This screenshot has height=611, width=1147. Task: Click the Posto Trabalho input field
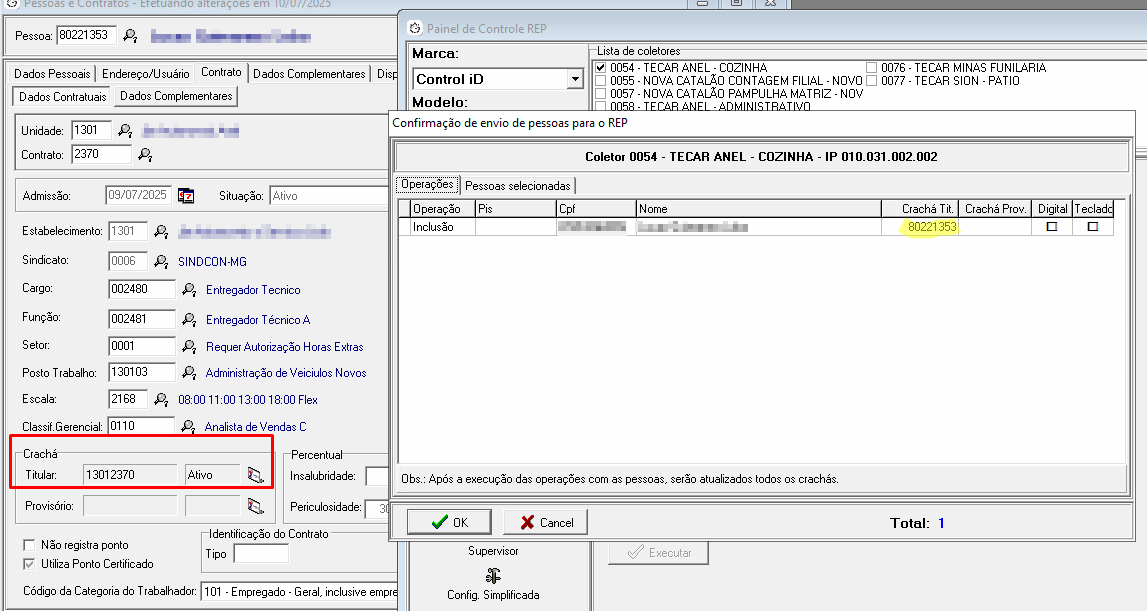[142, 373]
